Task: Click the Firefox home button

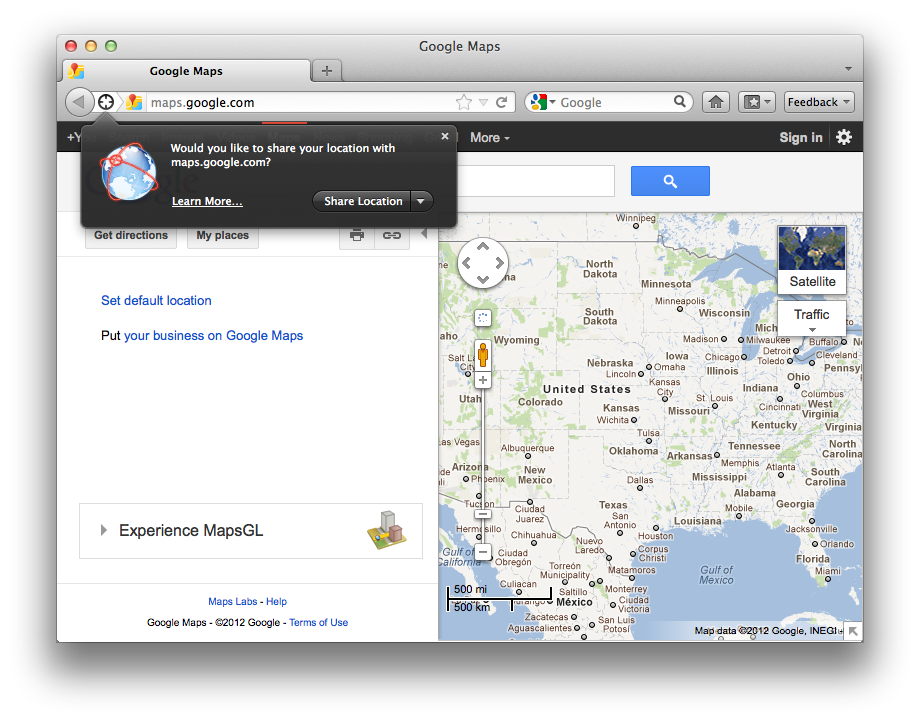Action: tap(715, 102)
